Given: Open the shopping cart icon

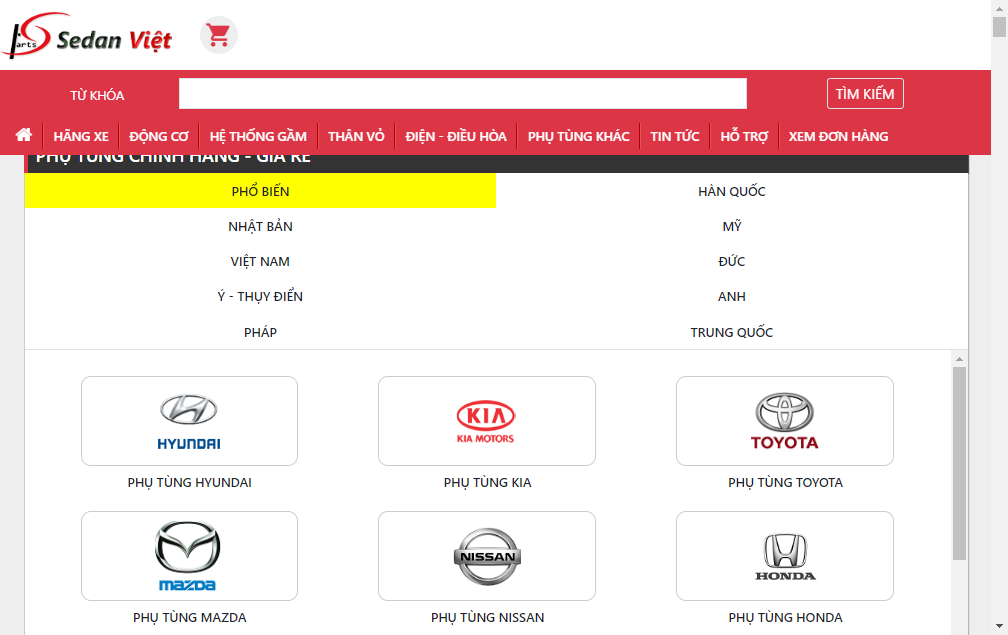Looking at the screenshot, I should tap(219, 35).
